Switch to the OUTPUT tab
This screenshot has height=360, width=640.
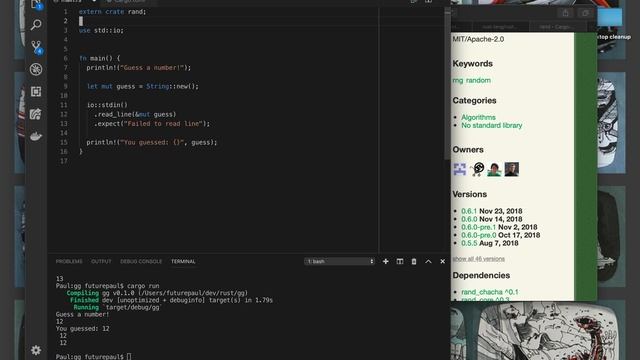101,261
